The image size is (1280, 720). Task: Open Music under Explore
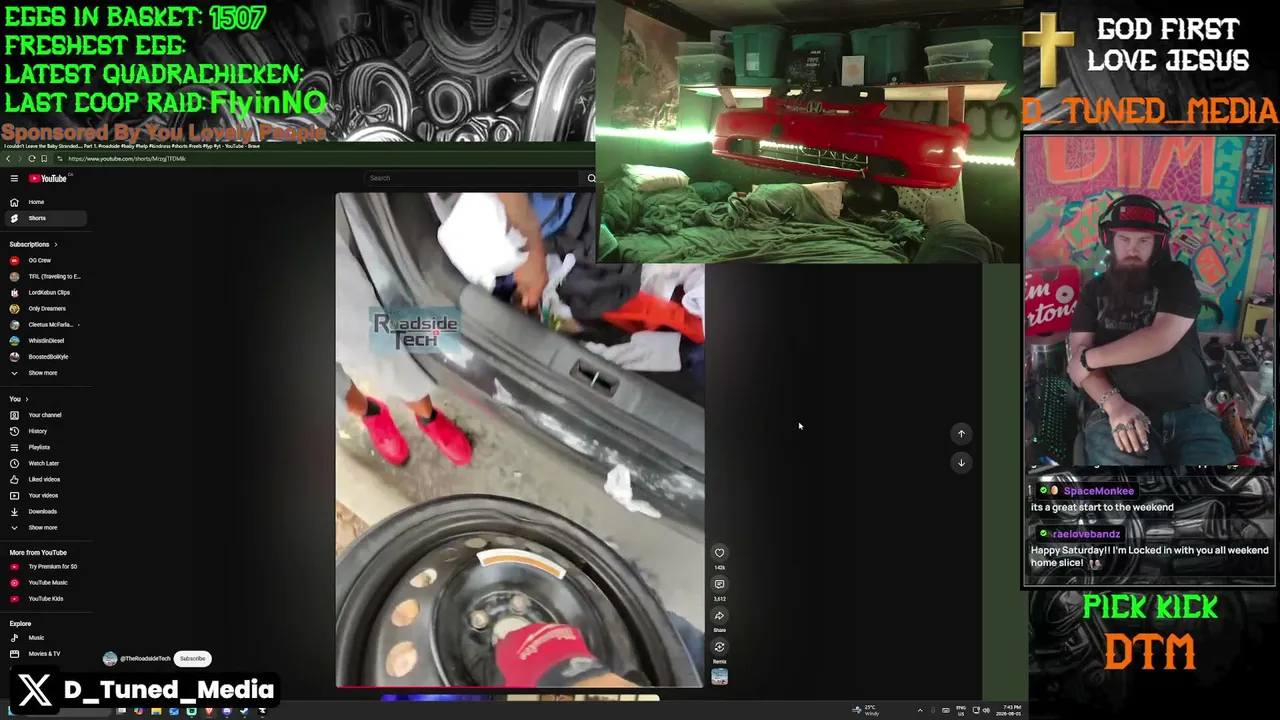(x=47, y=637)
